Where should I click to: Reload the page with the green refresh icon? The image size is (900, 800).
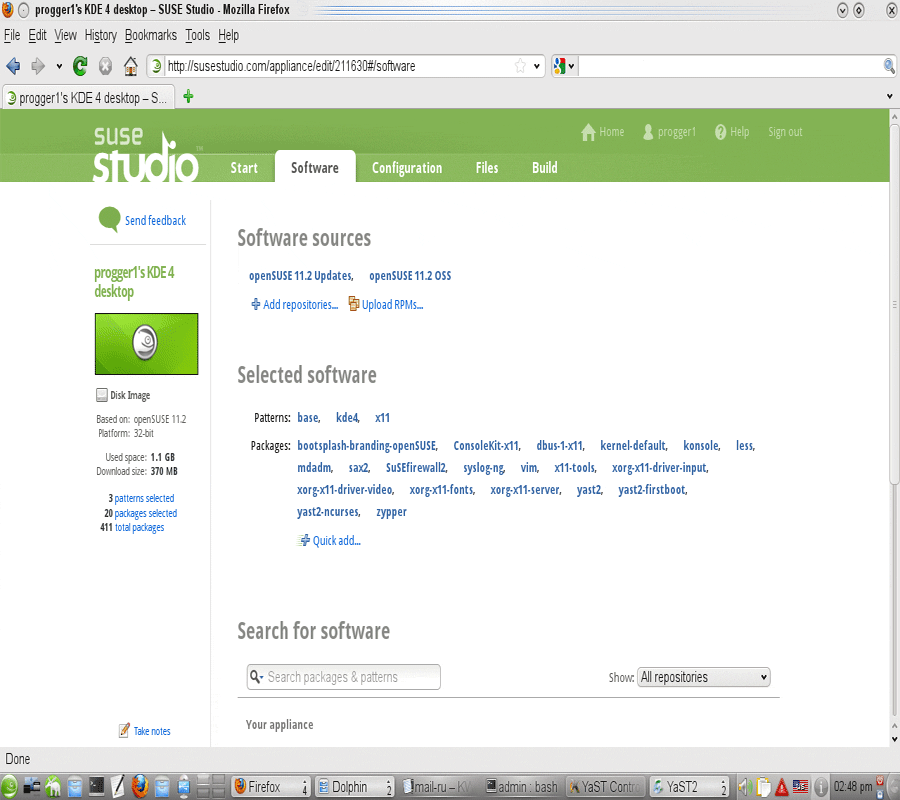[x=80, y=66]
